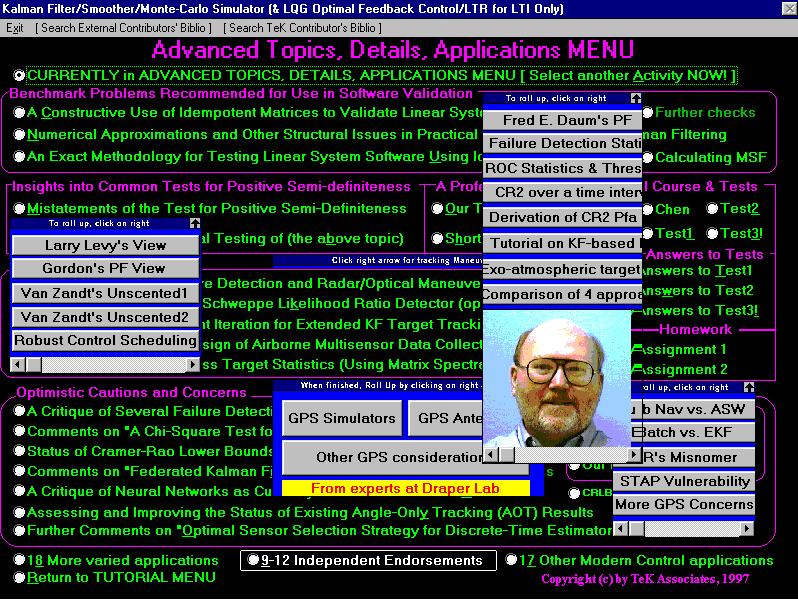
Task: Select A Critique of Neural Networks option
Action: [19, 491]
